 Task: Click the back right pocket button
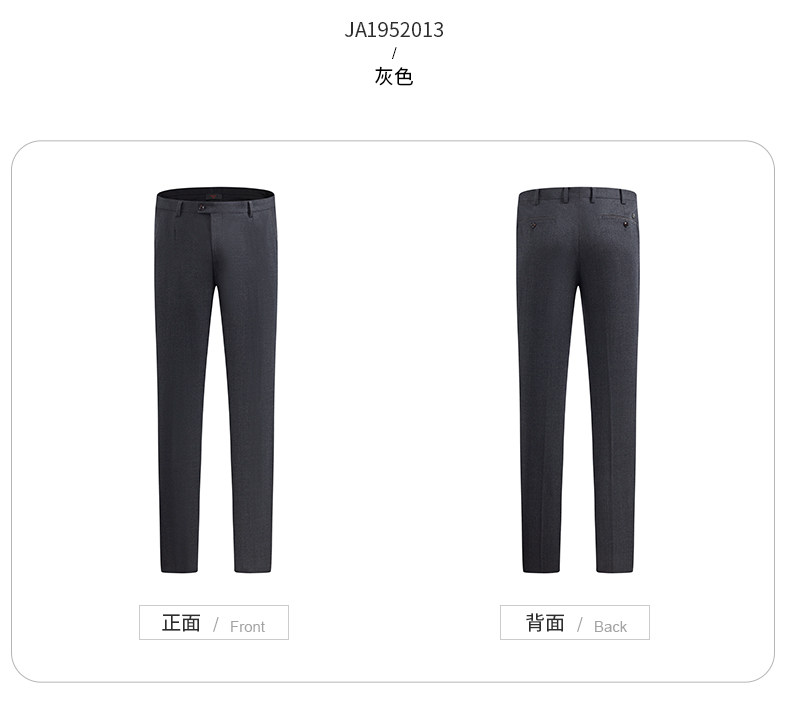pos(626,224)
